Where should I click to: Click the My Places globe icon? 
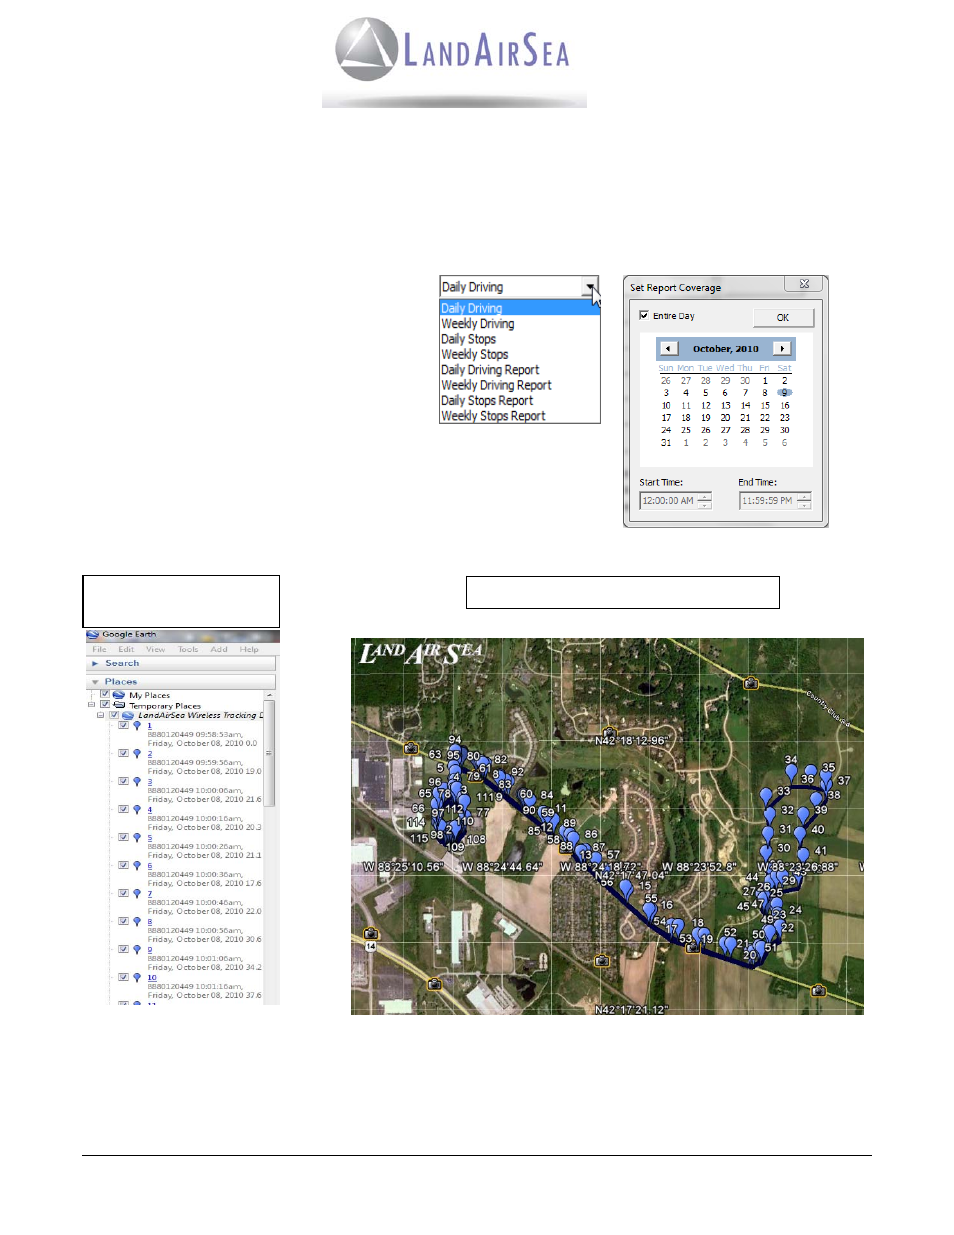[x=119, y=695]
